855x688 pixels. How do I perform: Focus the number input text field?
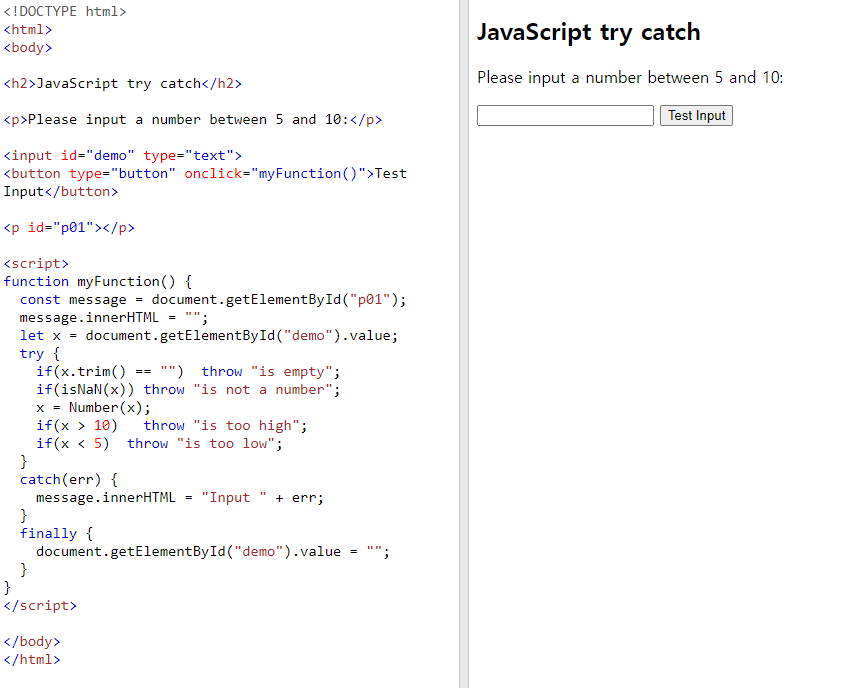click(x=565, y=116)
